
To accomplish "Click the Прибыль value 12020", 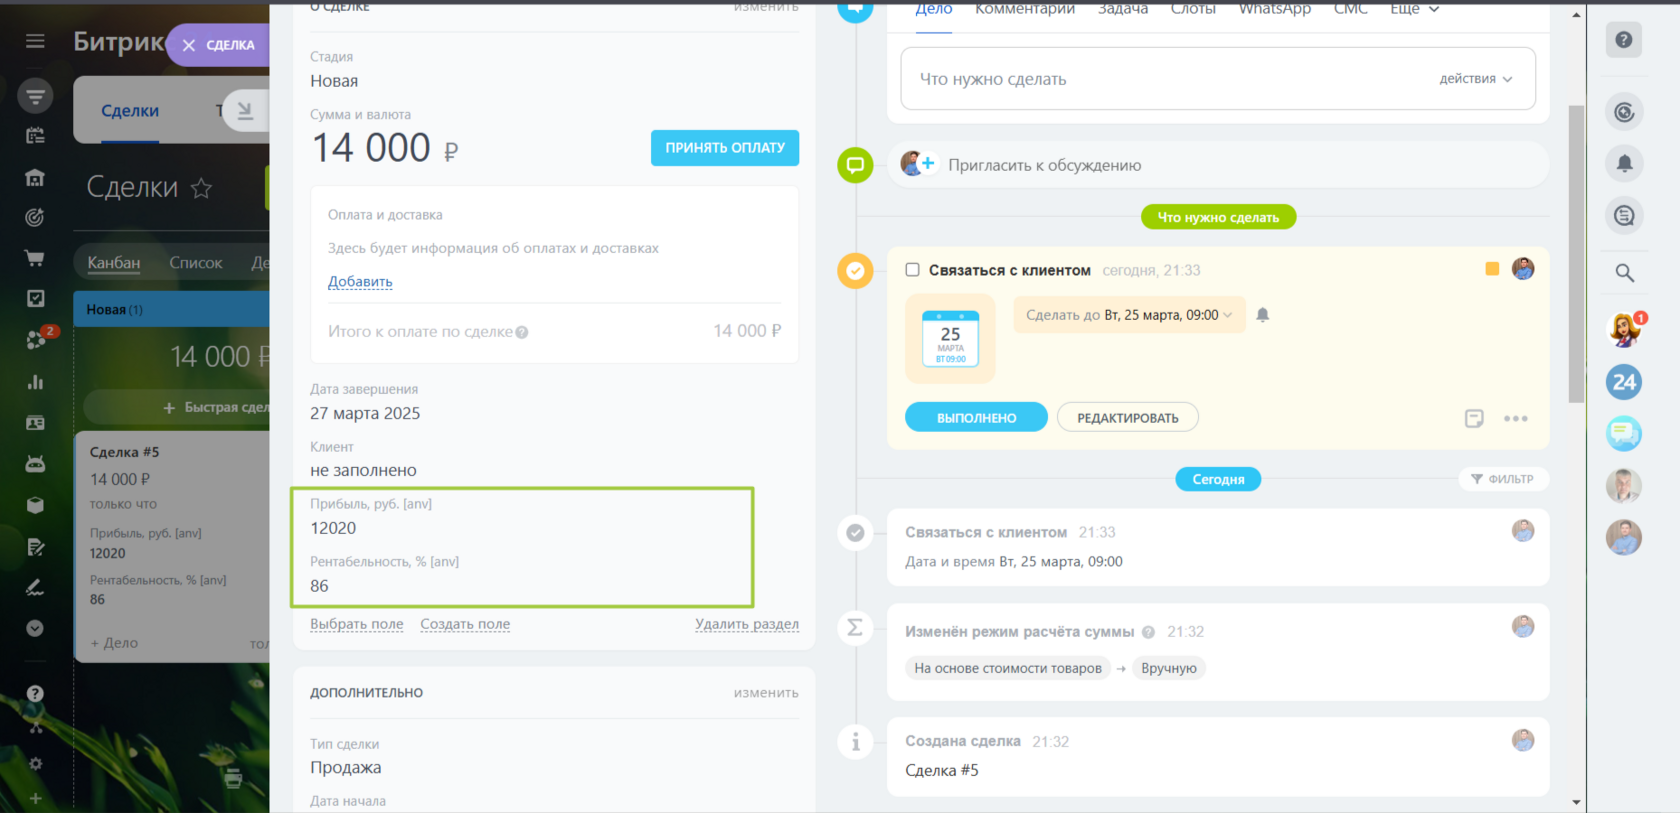I will [333, 528].
